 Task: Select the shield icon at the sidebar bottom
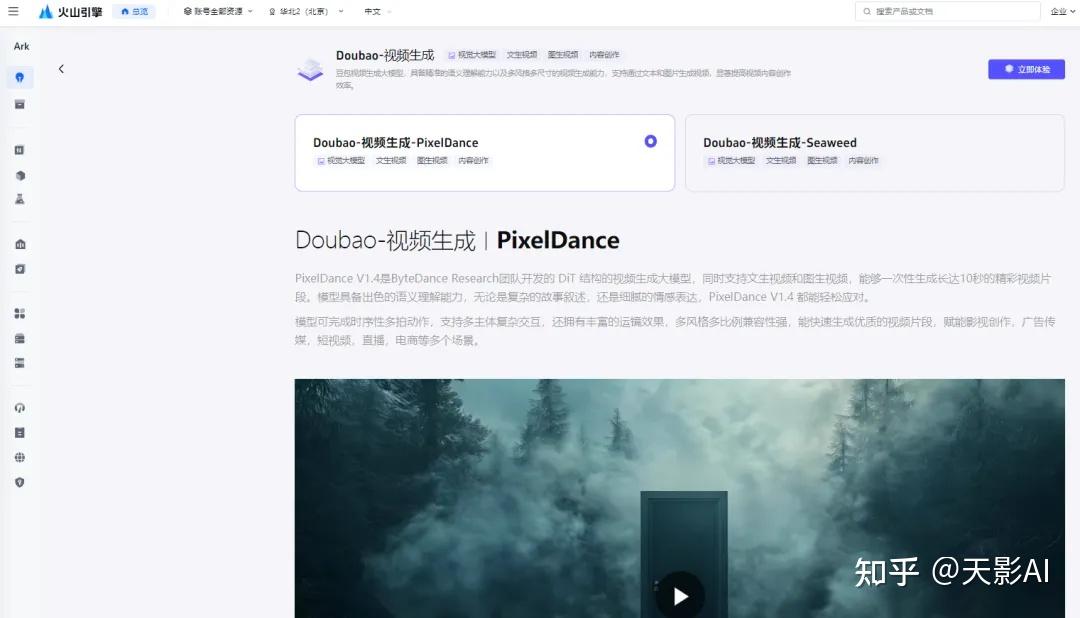click(20, 482)
